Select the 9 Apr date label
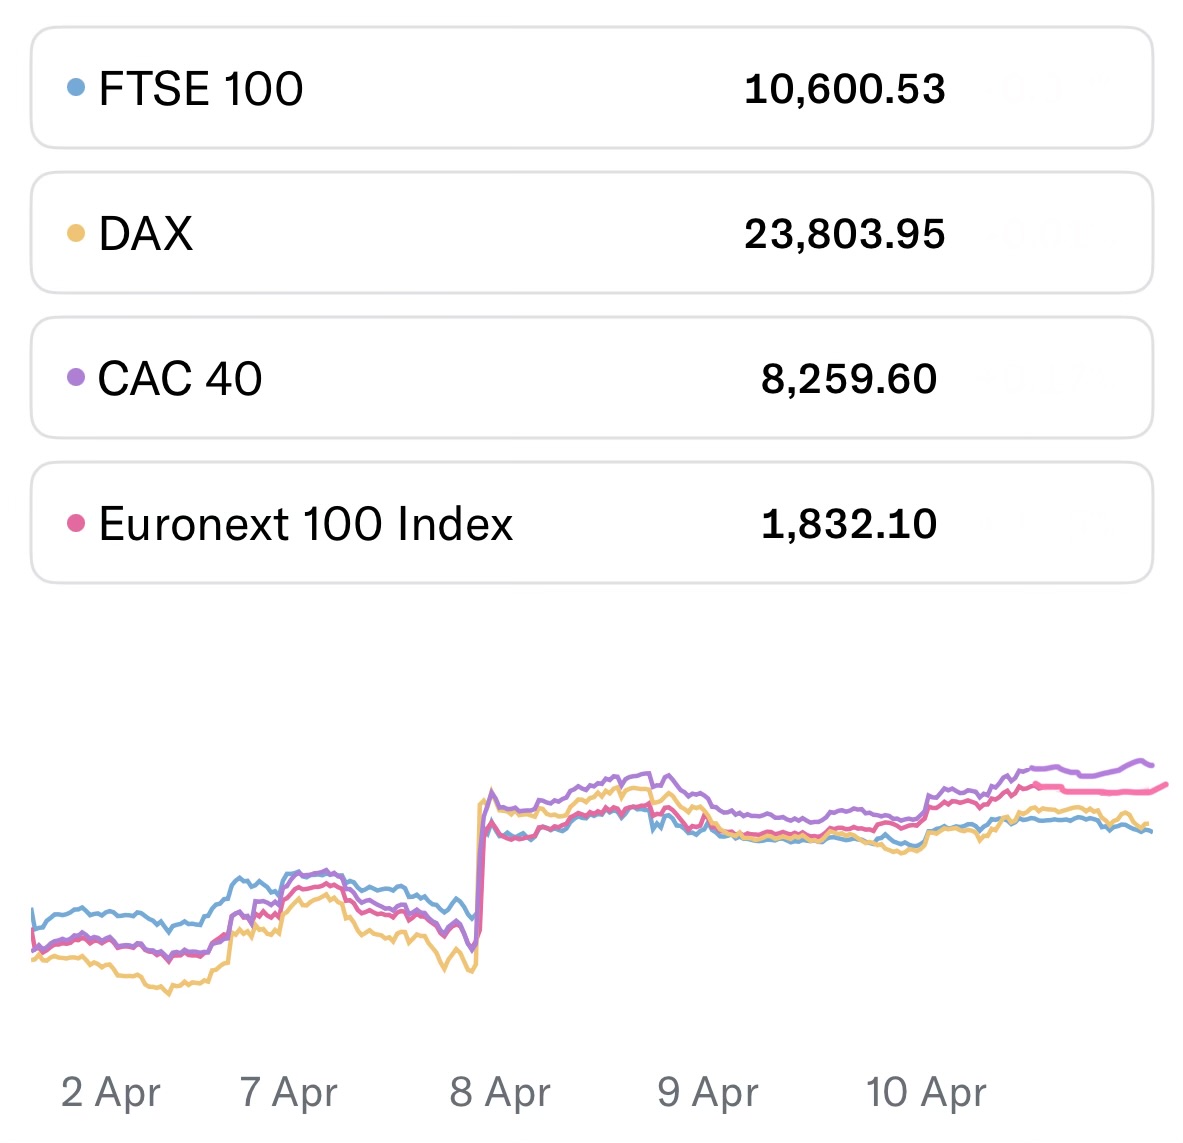 coord(708,1092)
